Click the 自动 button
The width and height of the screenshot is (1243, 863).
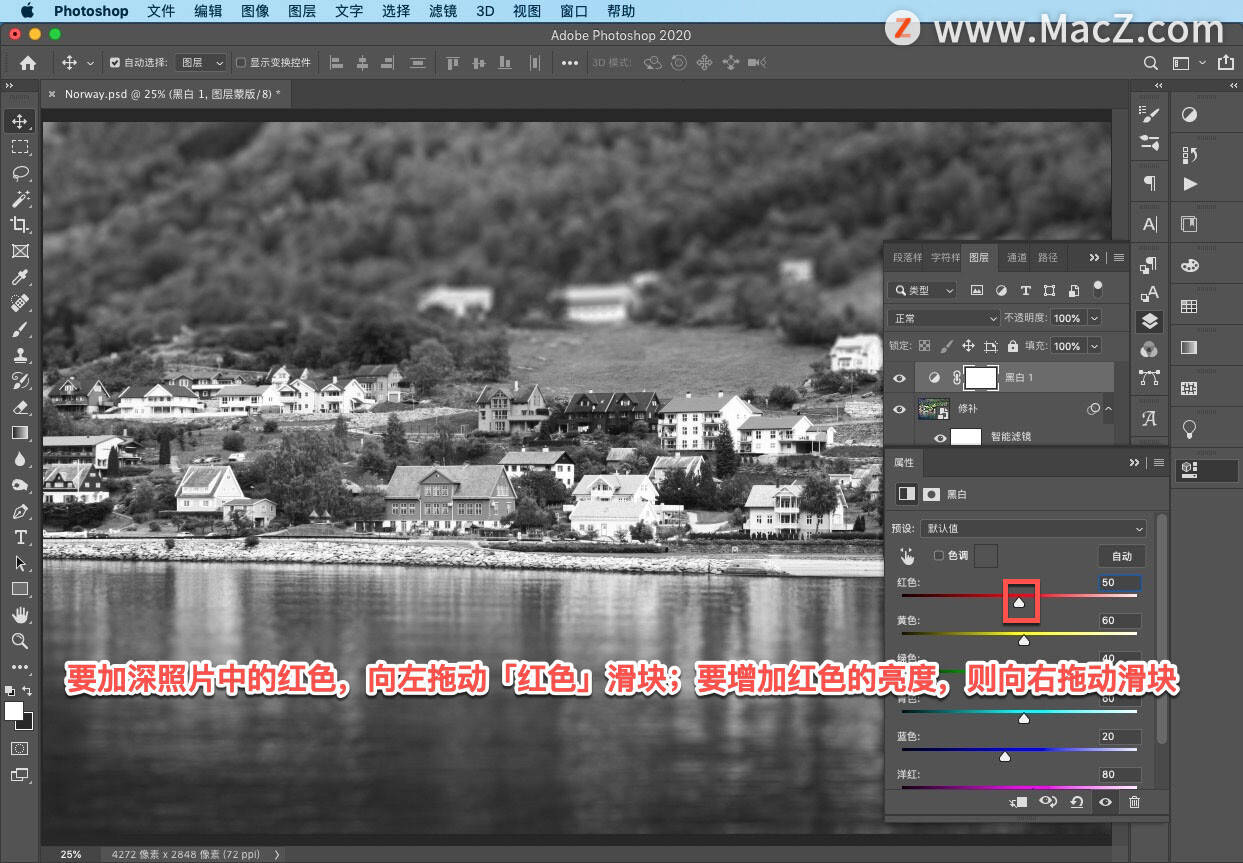1122,557
